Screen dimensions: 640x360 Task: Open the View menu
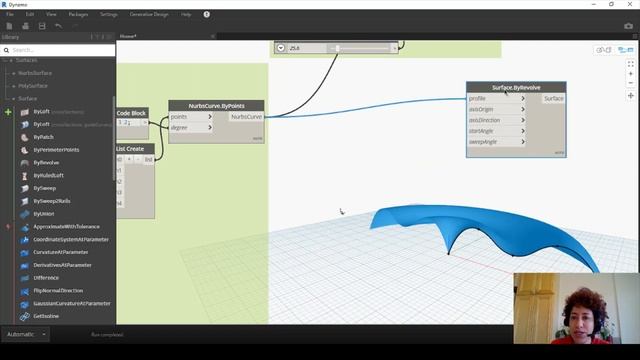[x=51, y=14]
